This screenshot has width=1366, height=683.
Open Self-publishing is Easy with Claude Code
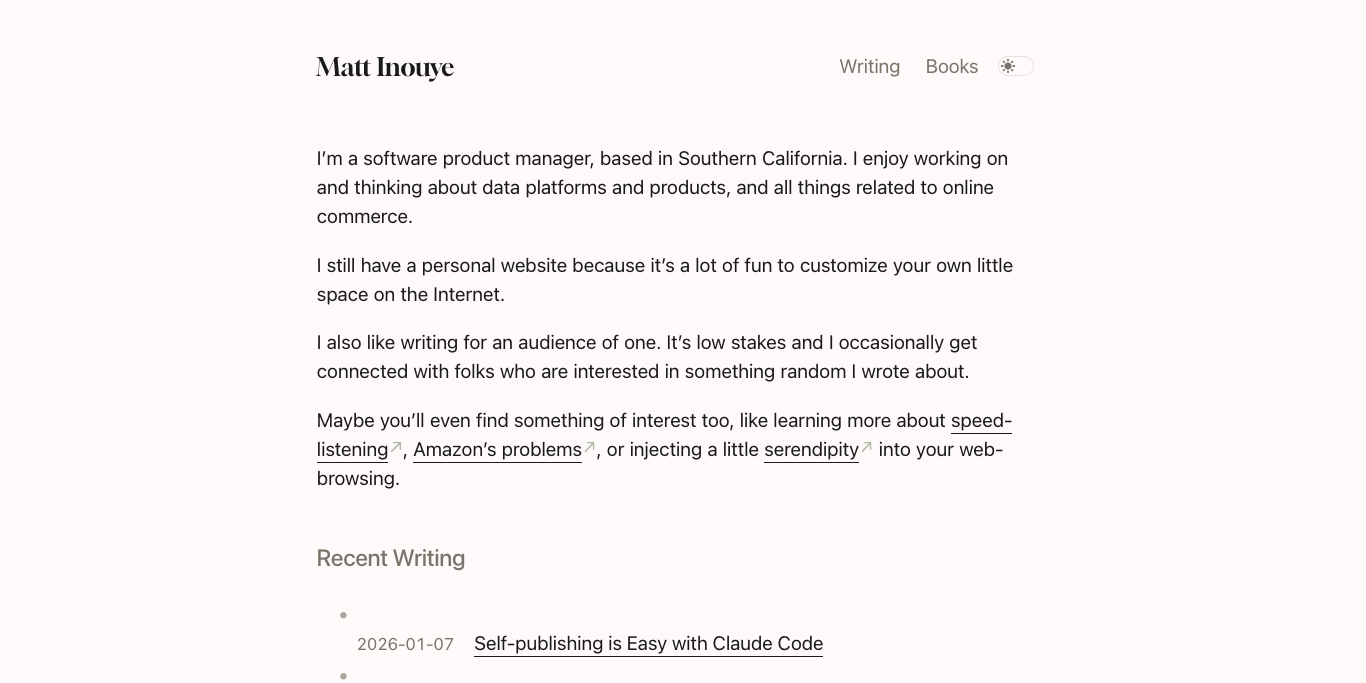pos(648,644)
